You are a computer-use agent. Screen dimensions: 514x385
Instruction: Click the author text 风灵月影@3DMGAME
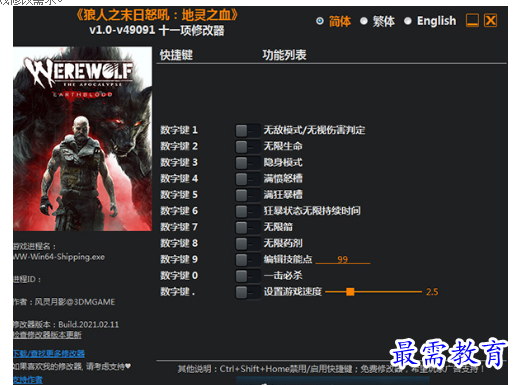[x=75, y=302]
